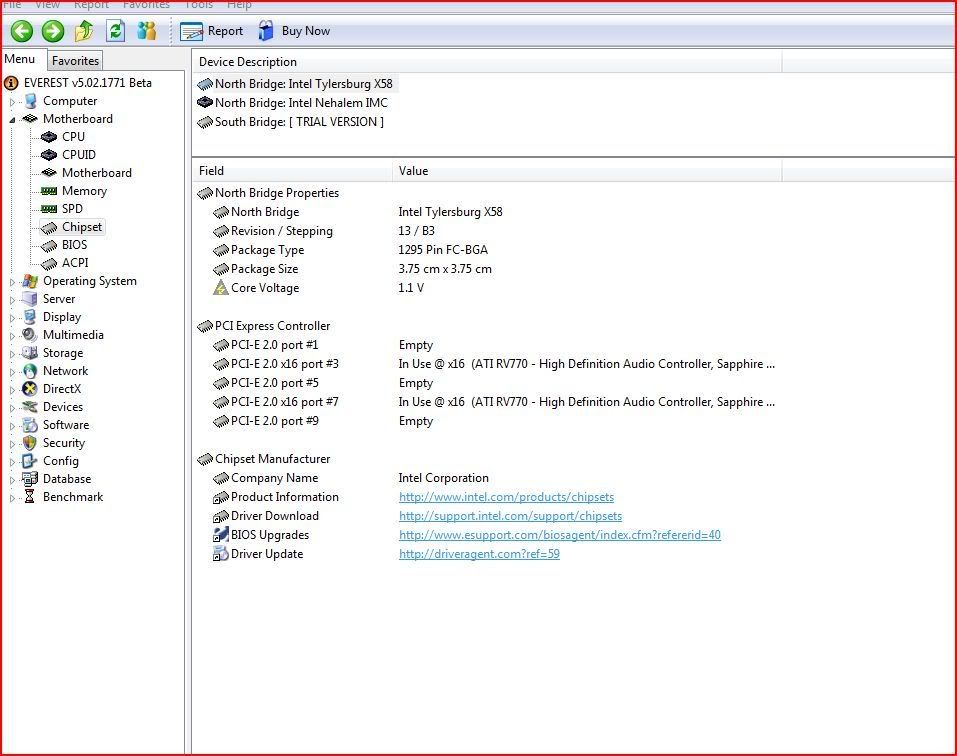Expand the Server tree node
This screenshot has width=957, height=756.
pyautogui.click(x=12, y=300)
